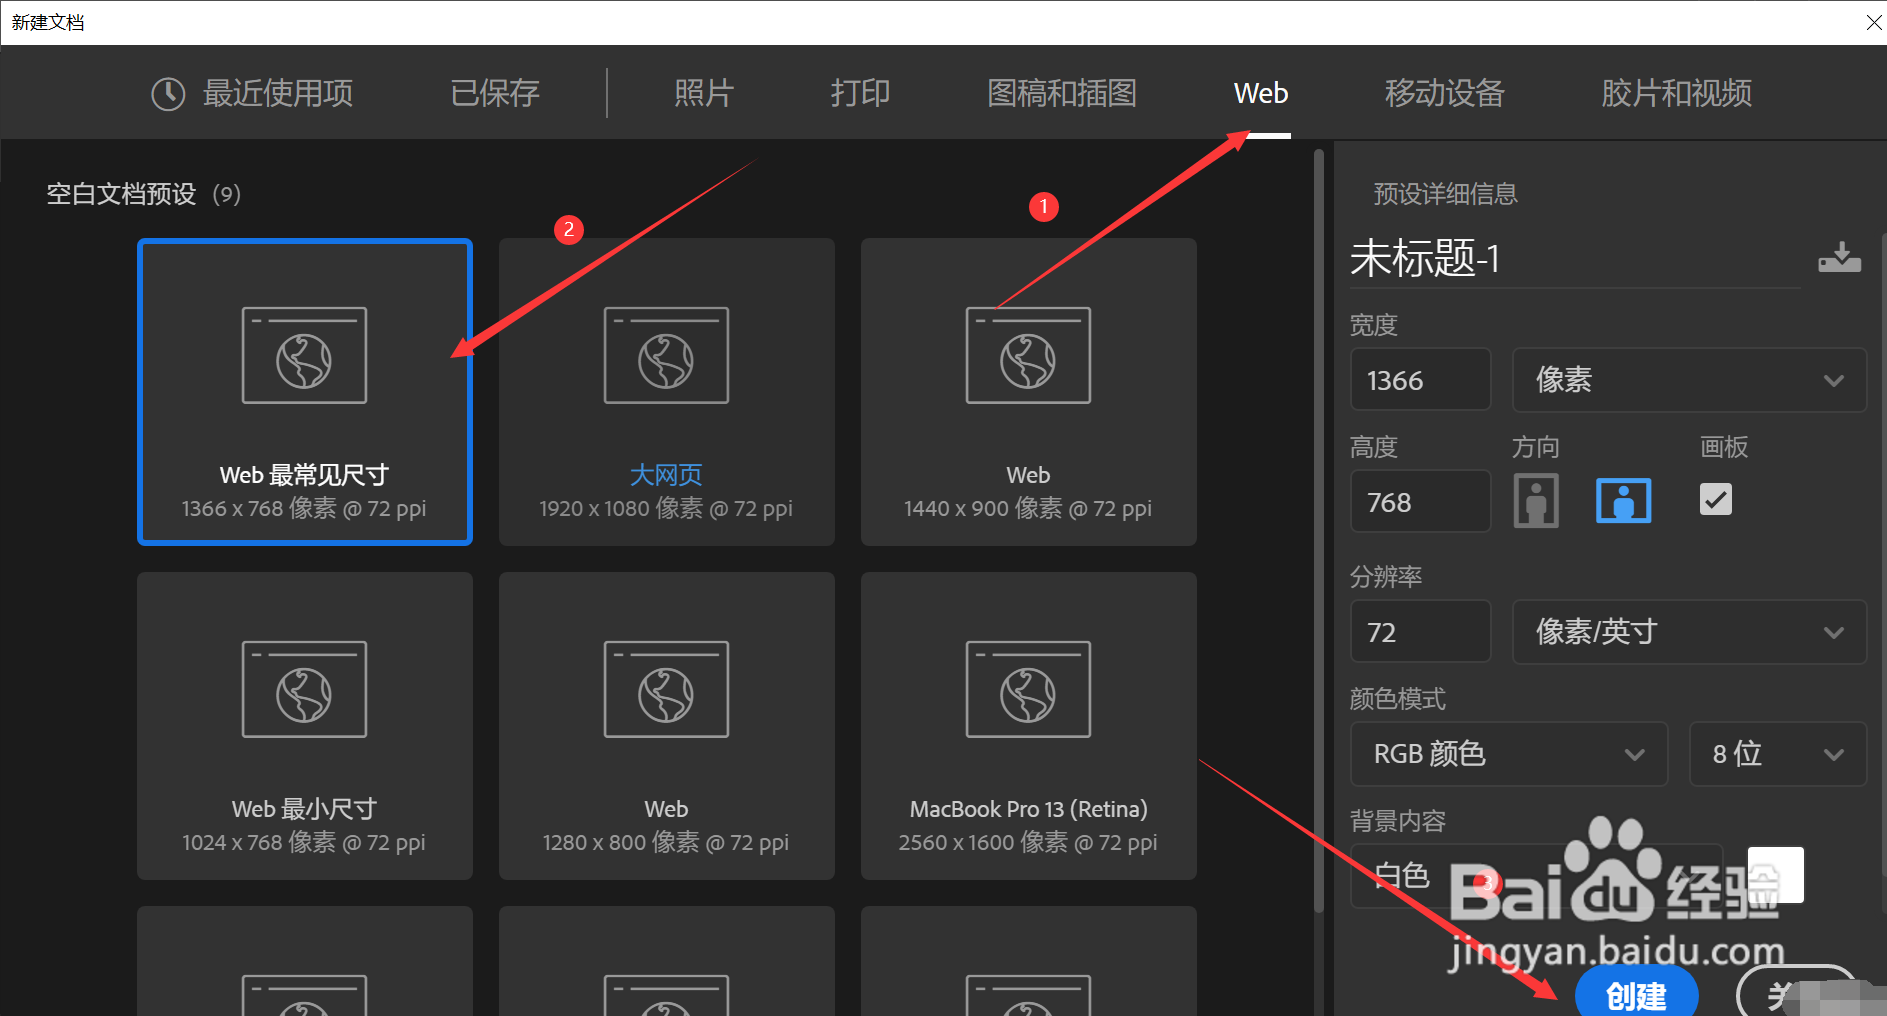Set portrait orientation icon
Viewport: 1887px width, 1016px height.
click(1536, 500)
